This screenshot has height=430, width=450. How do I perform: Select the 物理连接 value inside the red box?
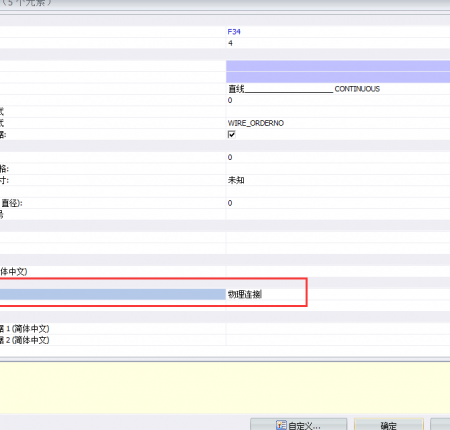click(245, 294)
